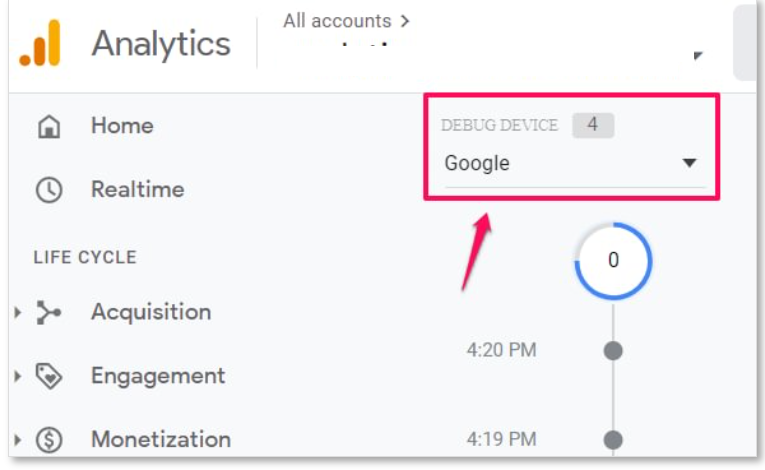Go to the Home menu item
The width and height of the screenshot is (765, 470).
click(122, 126)
